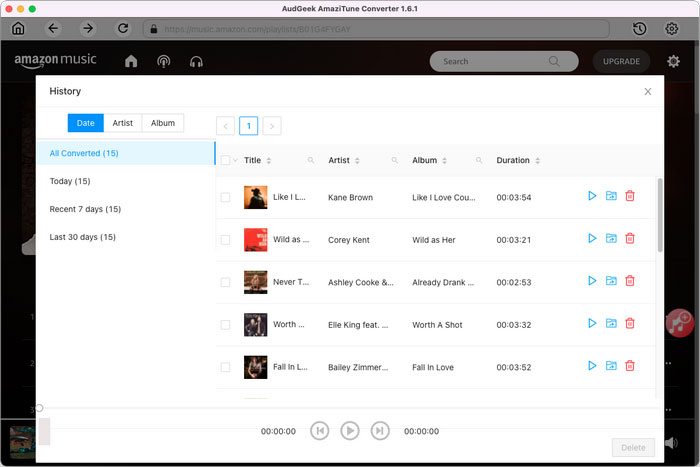Tick checkbox for Elle King row
The height and width of the screenshot is (467, 700).
point(225,325)
